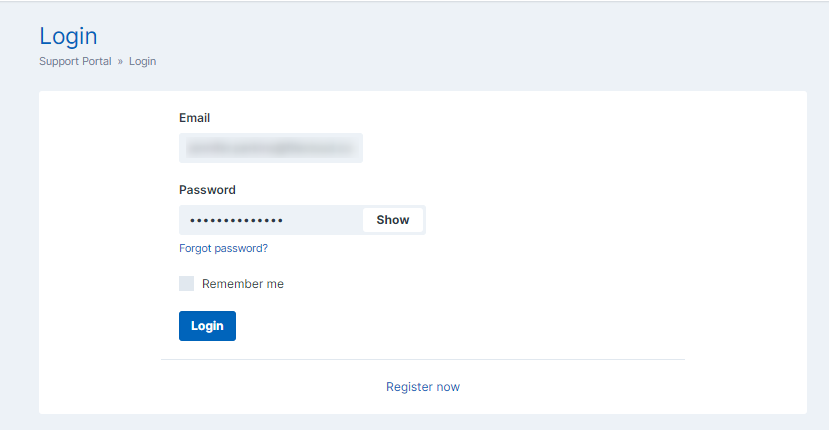
Task: Click the Email input field
Action: pyautogui.click(x=270, y=148)
